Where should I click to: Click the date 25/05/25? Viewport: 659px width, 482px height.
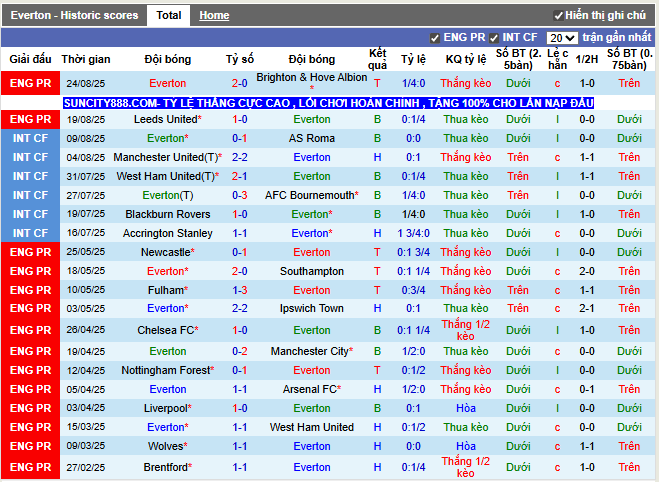(86, 252)
